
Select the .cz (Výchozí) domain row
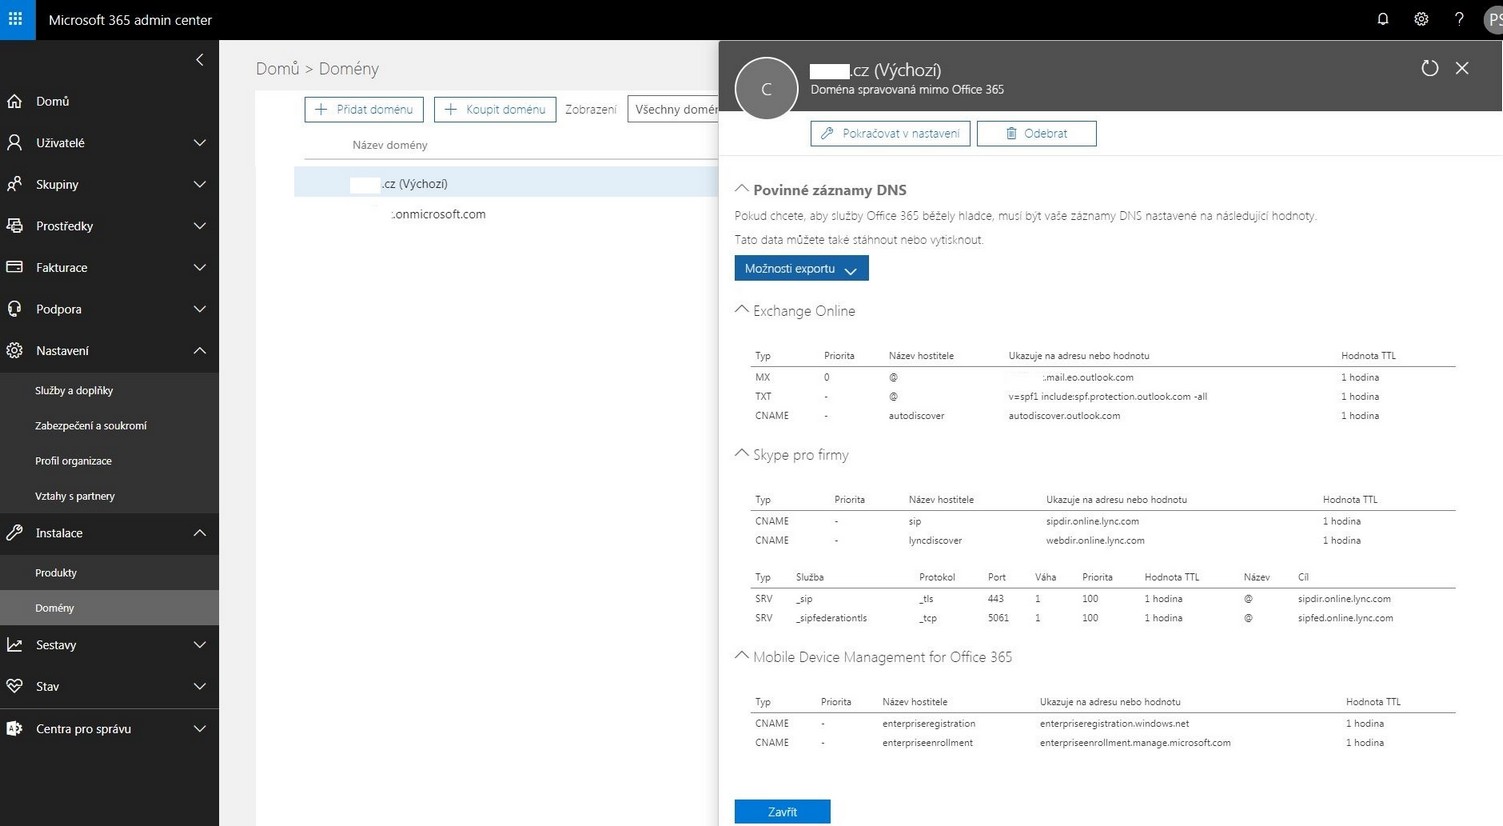(506, 183)
